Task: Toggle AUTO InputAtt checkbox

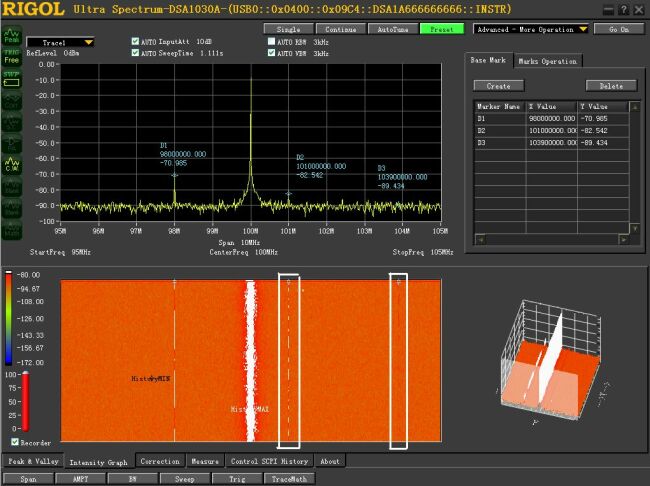Action: (137, 42)
